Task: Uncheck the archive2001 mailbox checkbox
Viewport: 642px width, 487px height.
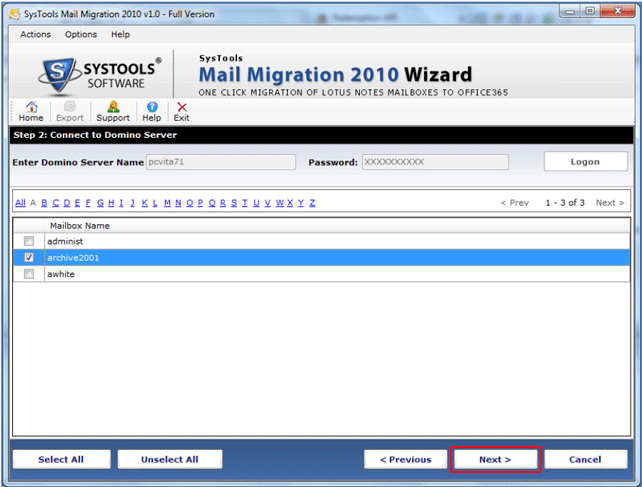Action: point(29,257)
